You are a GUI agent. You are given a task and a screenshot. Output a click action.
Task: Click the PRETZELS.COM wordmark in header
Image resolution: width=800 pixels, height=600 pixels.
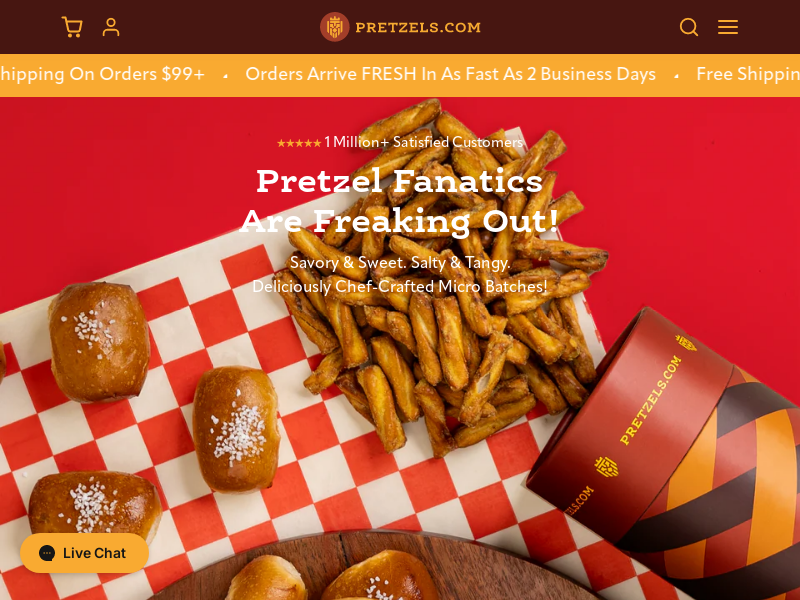click(x=418, y=28)
